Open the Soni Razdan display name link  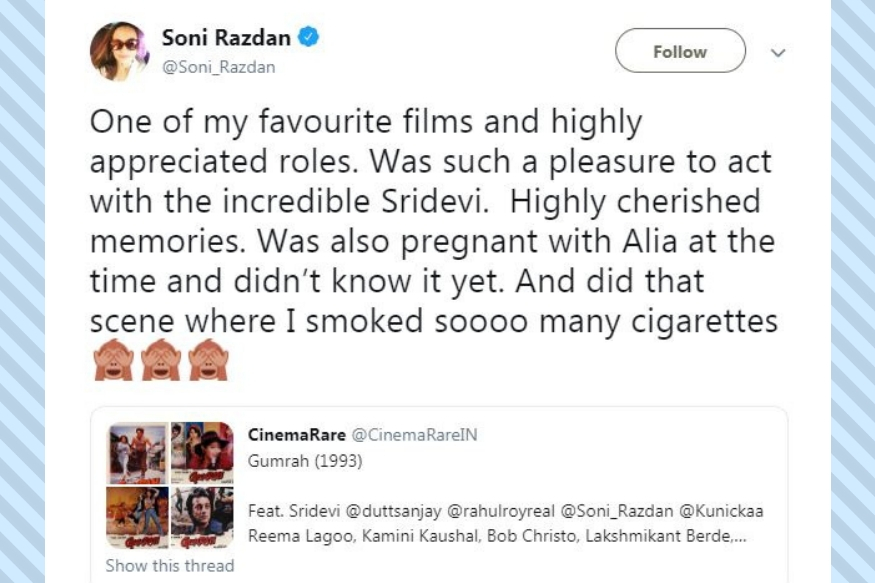coord(226,37)
